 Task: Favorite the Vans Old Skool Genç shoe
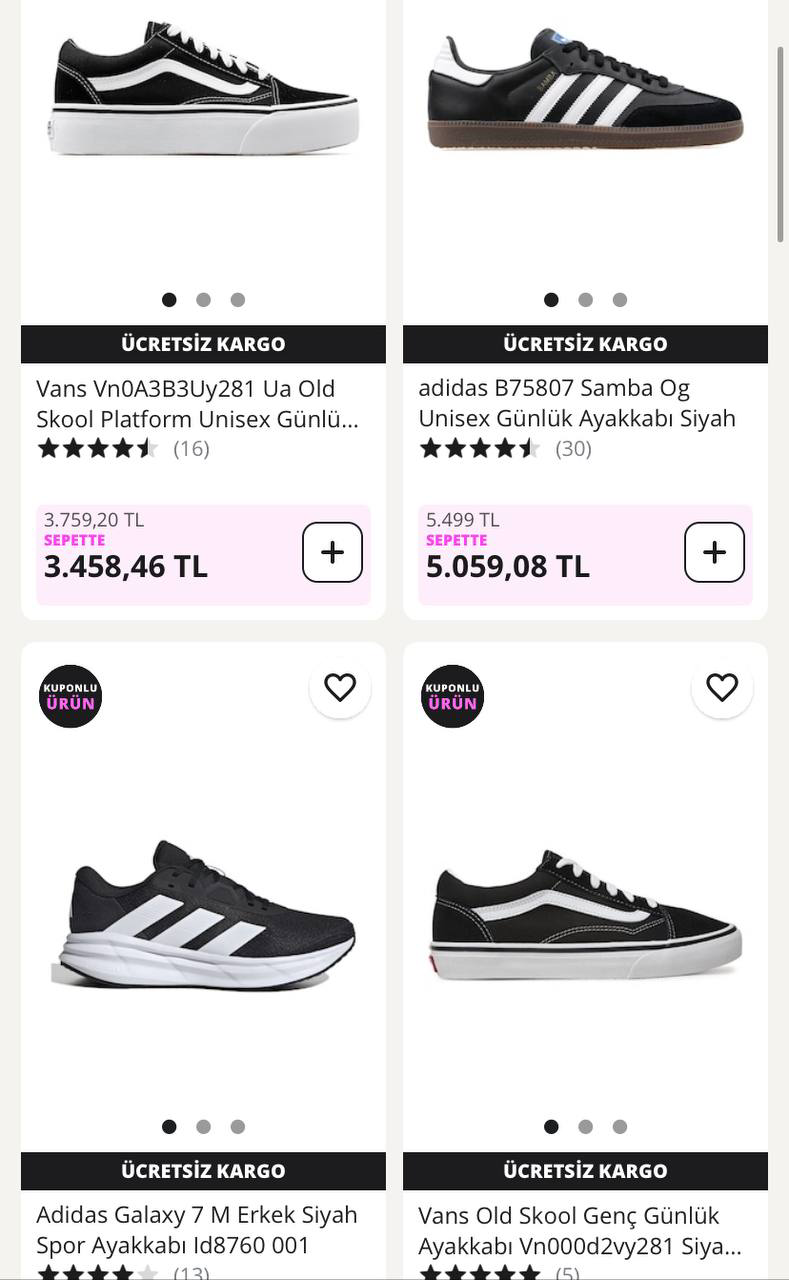(722, 688)
